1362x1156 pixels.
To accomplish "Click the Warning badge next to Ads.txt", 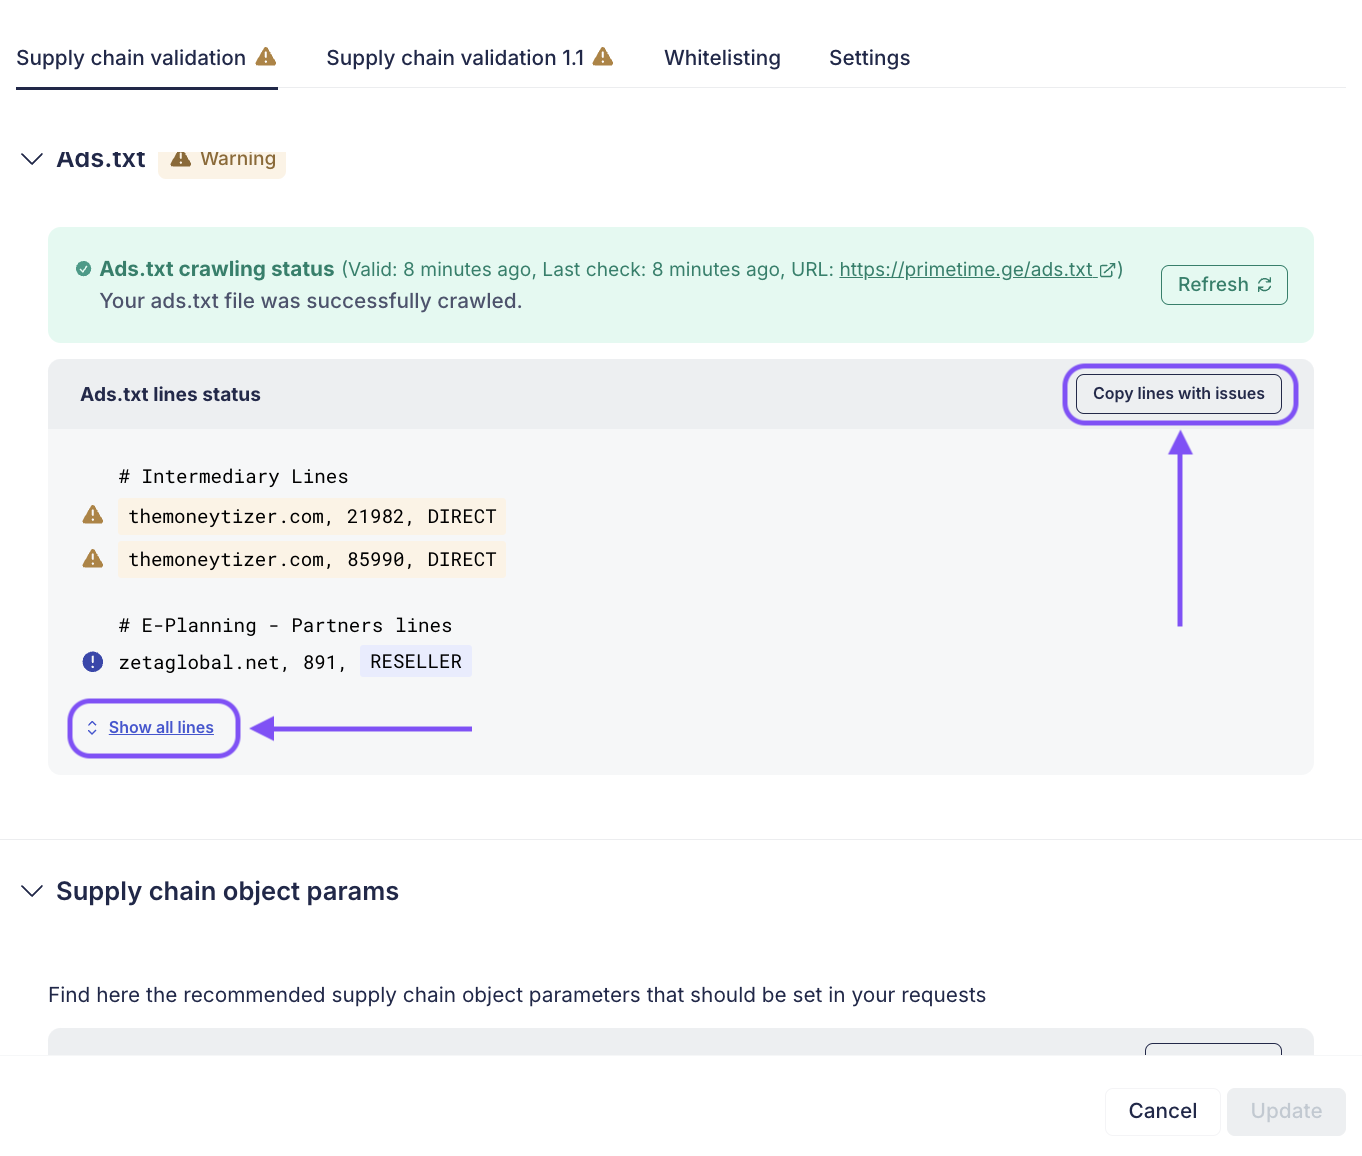I will (223, 159).
